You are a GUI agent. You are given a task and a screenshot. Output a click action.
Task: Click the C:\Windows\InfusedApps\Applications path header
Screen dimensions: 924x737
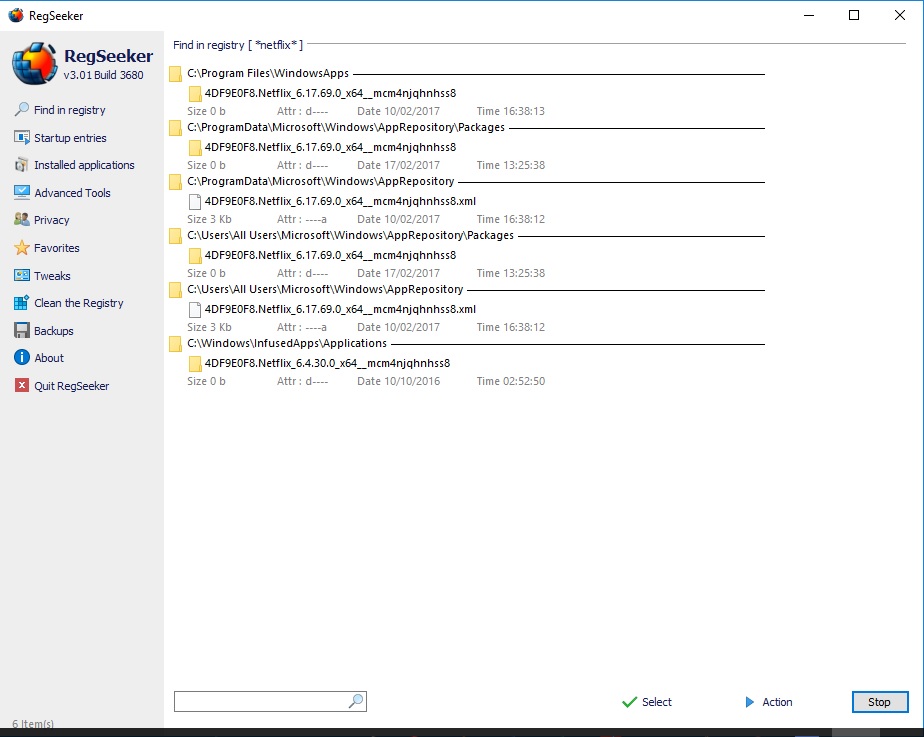point(287,343)
